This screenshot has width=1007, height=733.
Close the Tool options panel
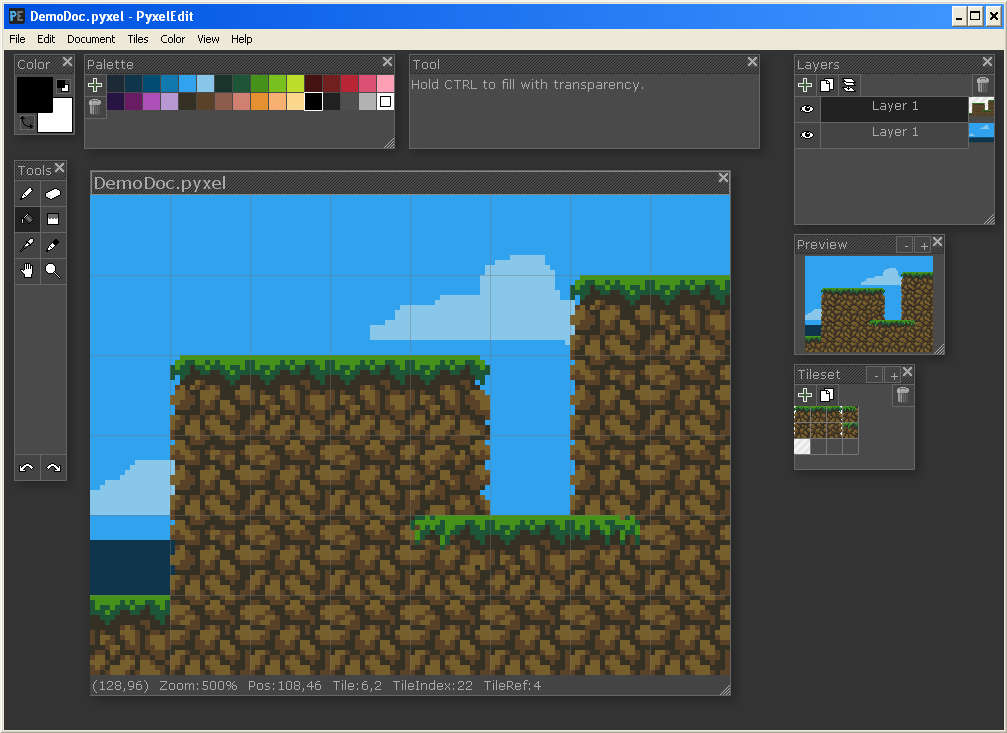coord(752,63)
